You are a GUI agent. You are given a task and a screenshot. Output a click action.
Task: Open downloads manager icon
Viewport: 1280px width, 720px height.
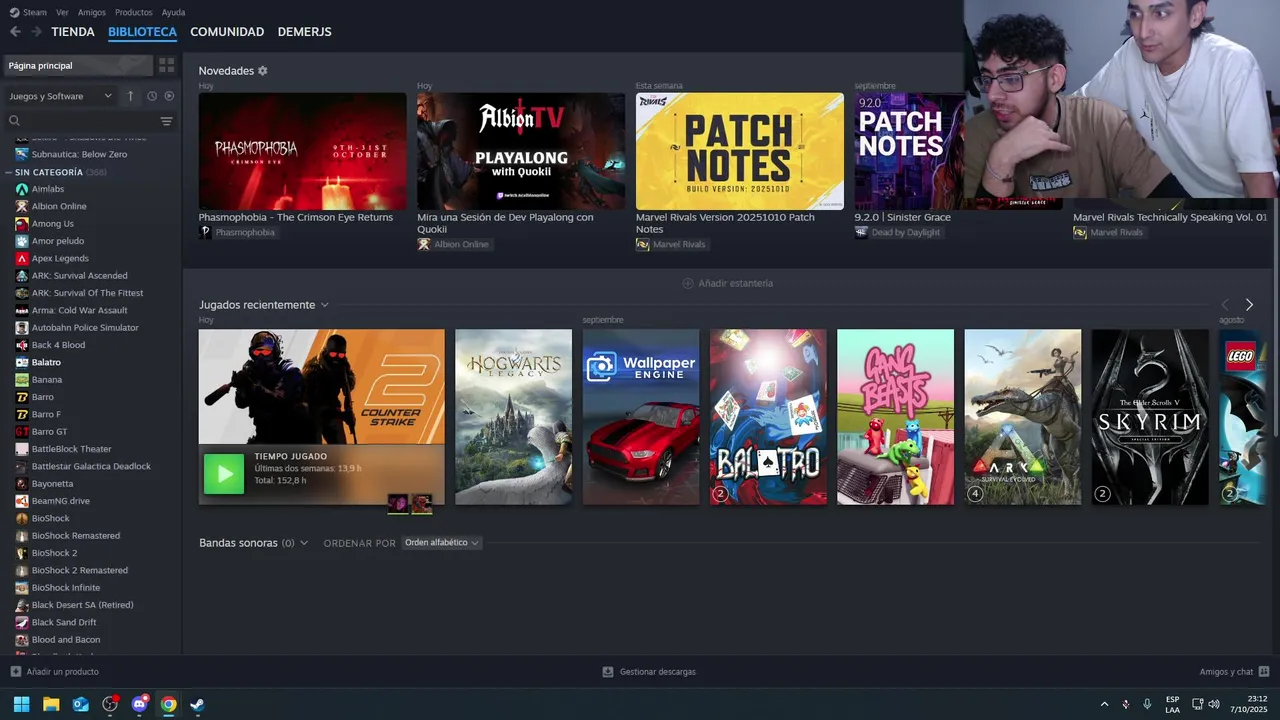pos(608,672)
